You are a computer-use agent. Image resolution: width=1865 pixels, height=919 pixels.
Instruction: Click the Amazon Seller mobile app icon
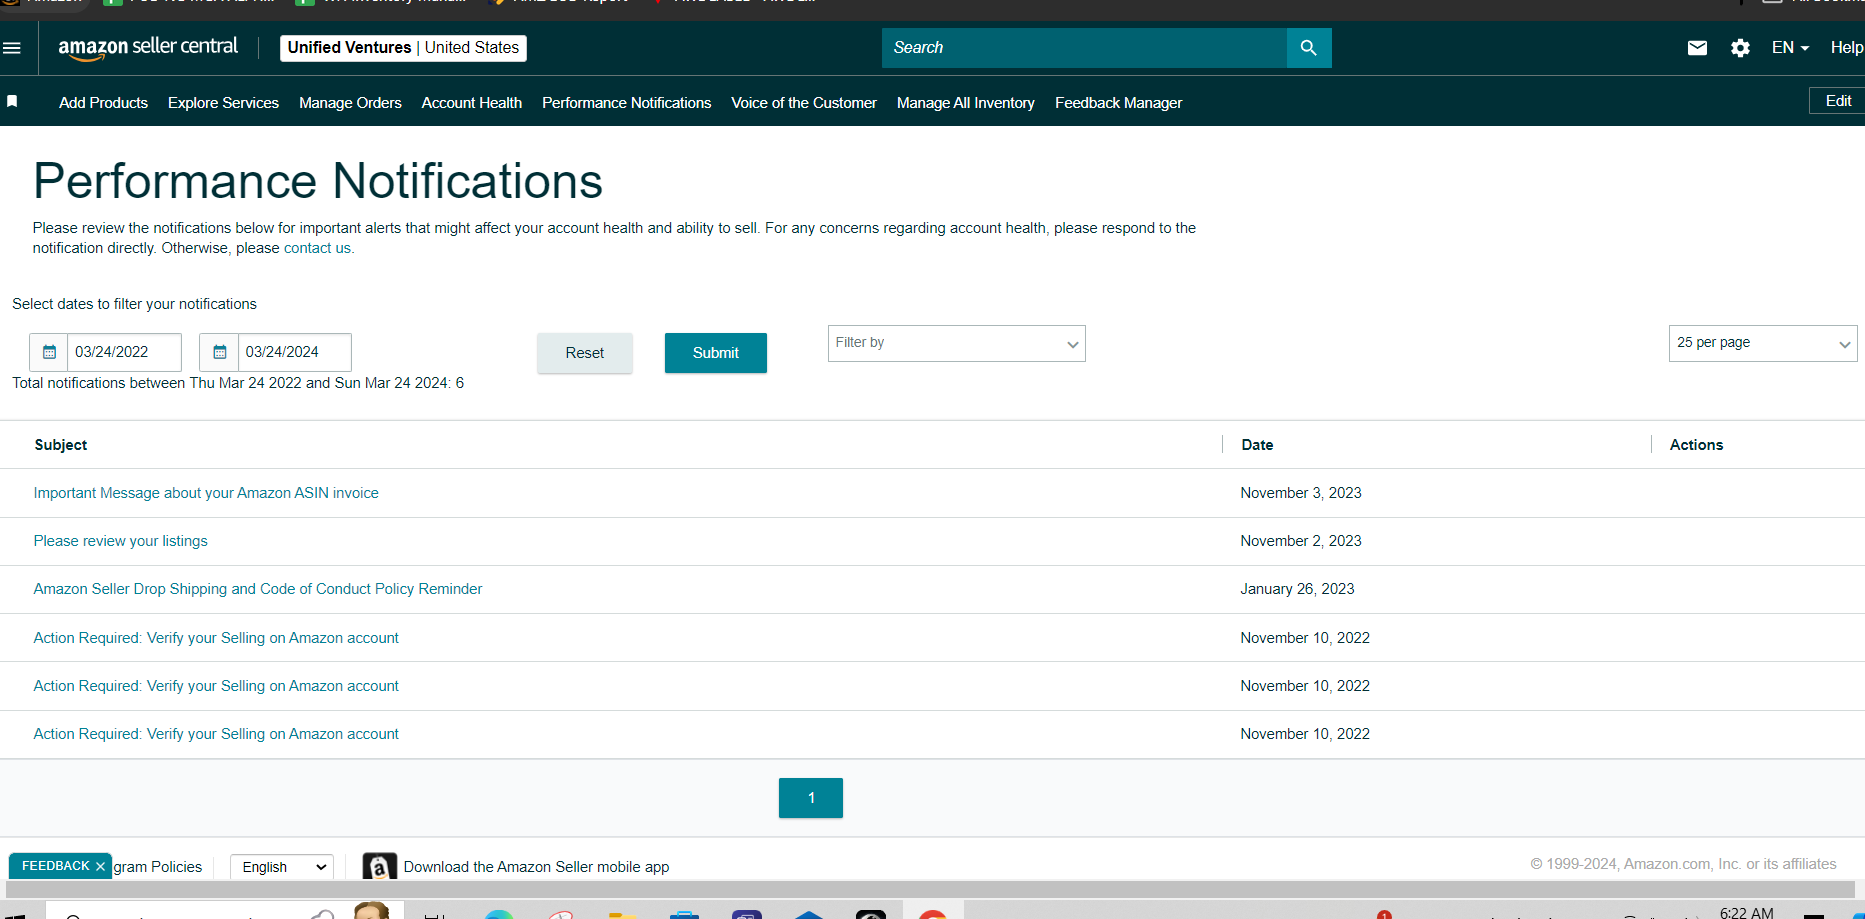pyautogui.click(x=379, y=866)
